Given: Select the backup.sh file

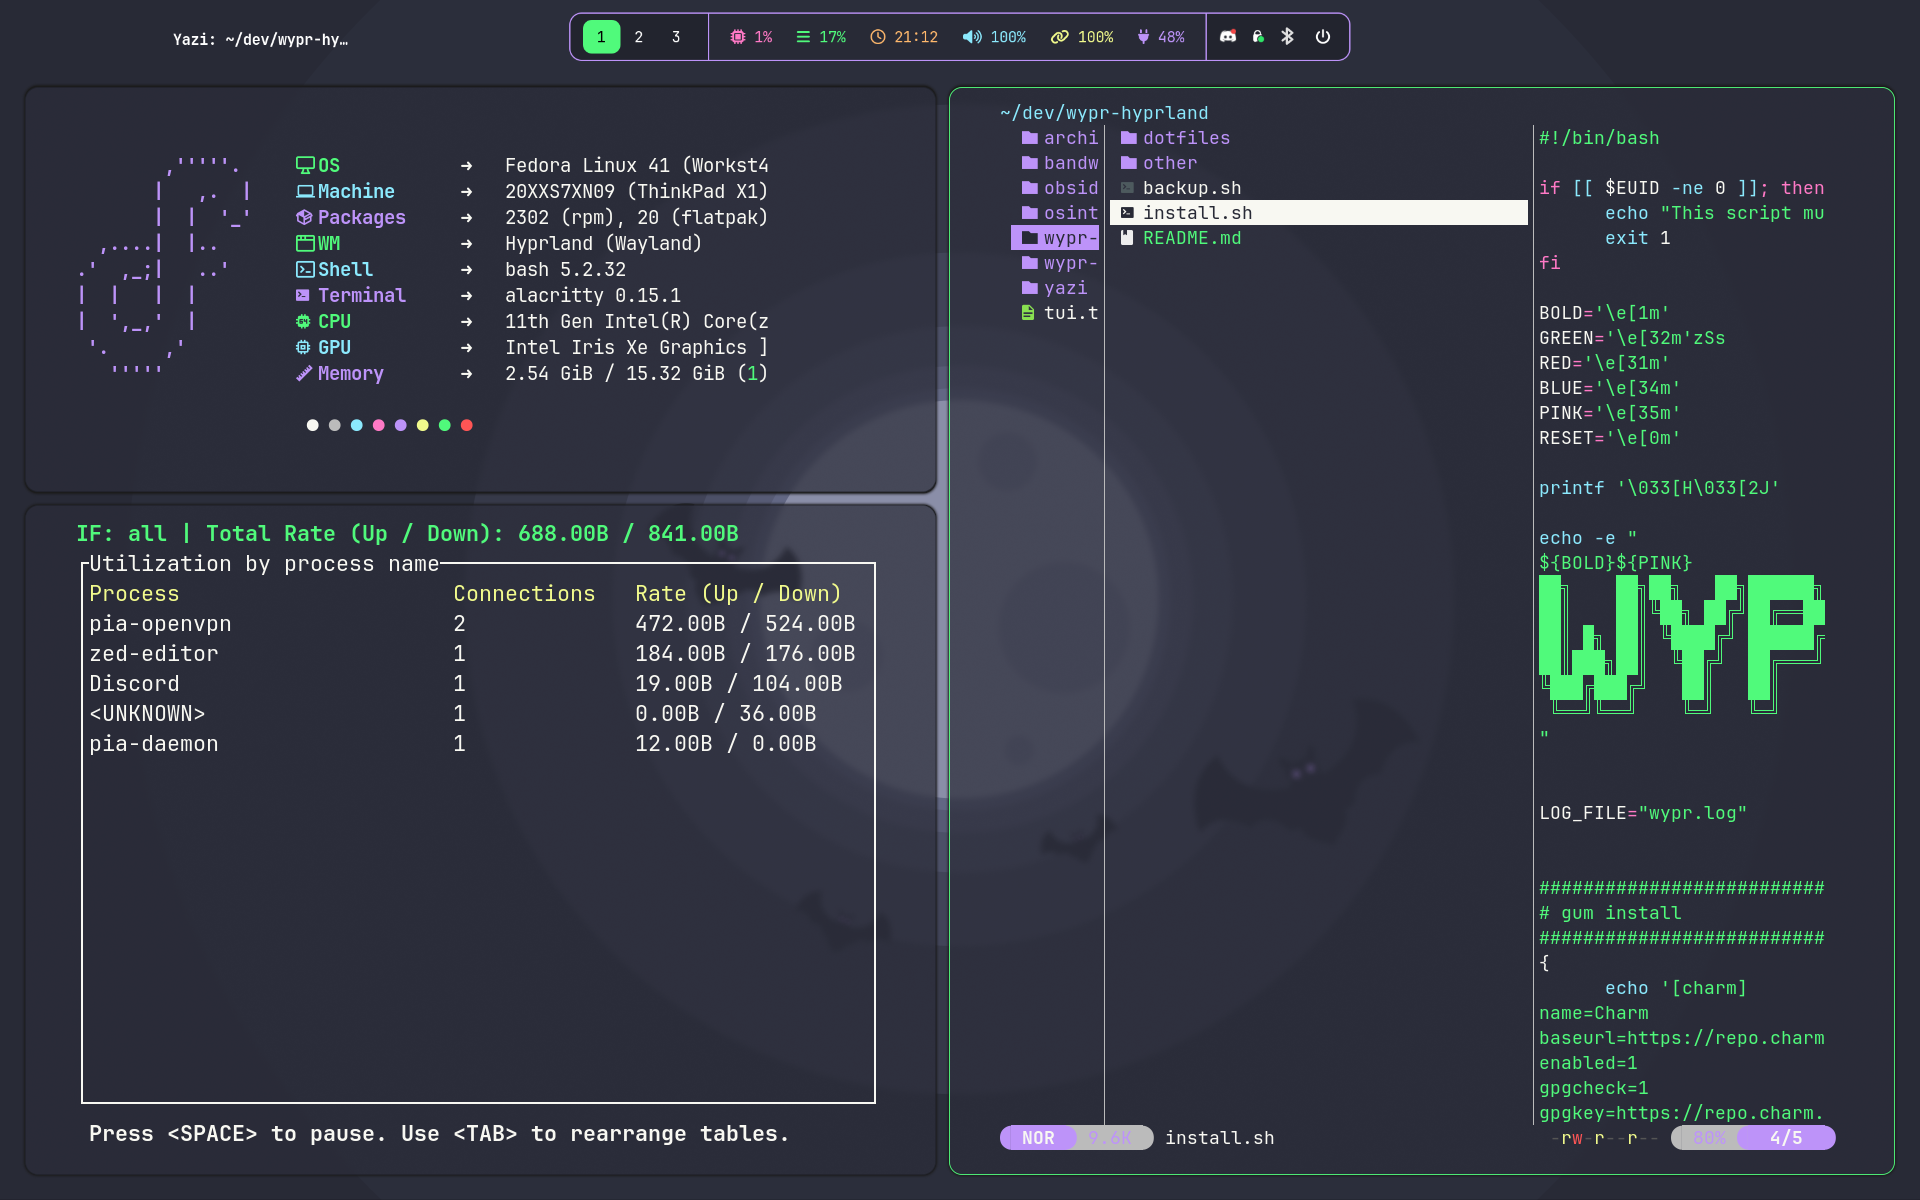Looking at the screenshot, I should [x=1191, y=188].
